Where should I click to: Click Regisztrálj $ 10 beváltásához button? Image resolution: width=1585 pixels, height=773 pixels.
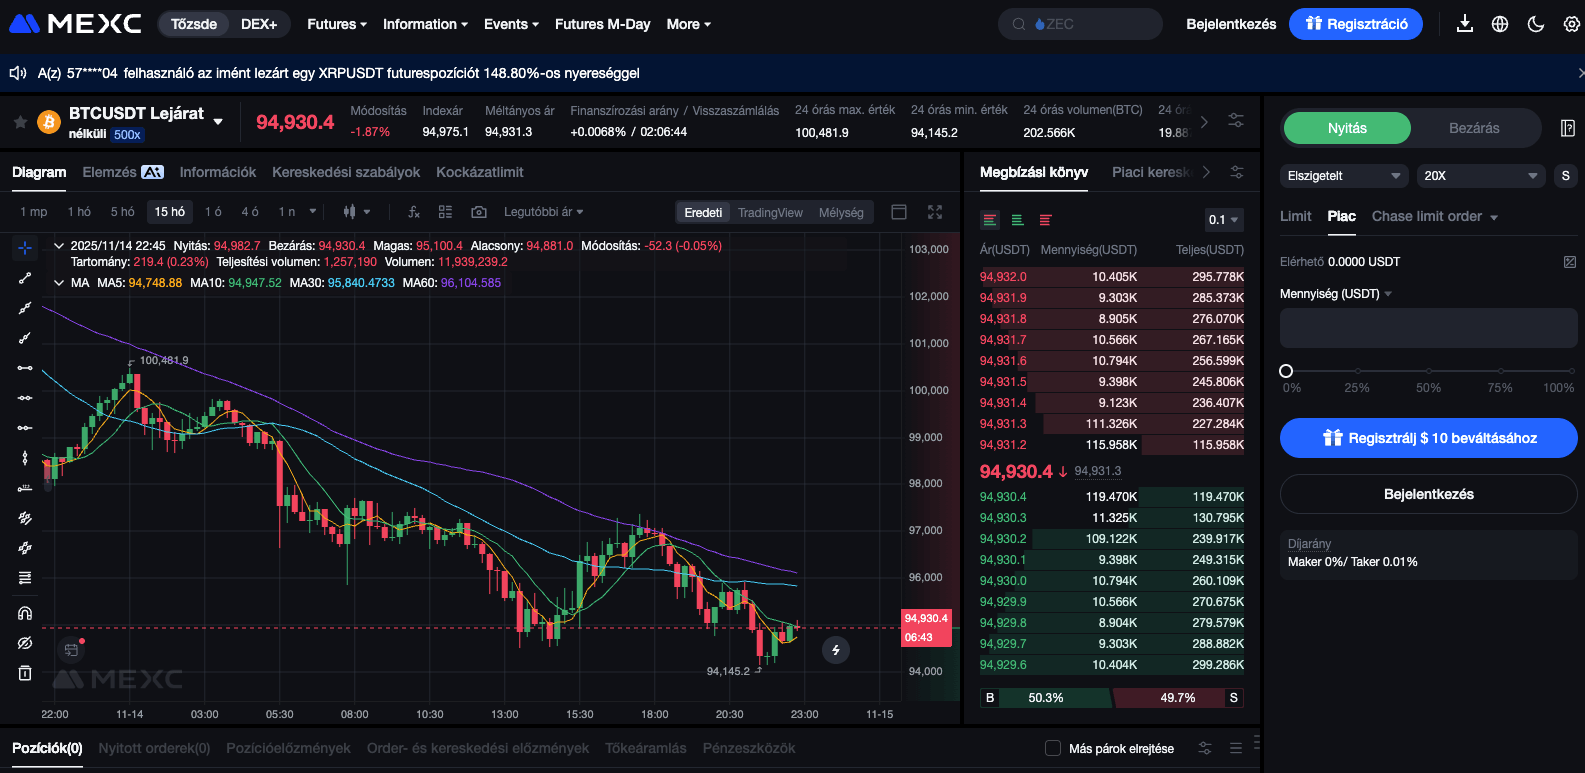pyautogui.click(x=1429, y=438)
